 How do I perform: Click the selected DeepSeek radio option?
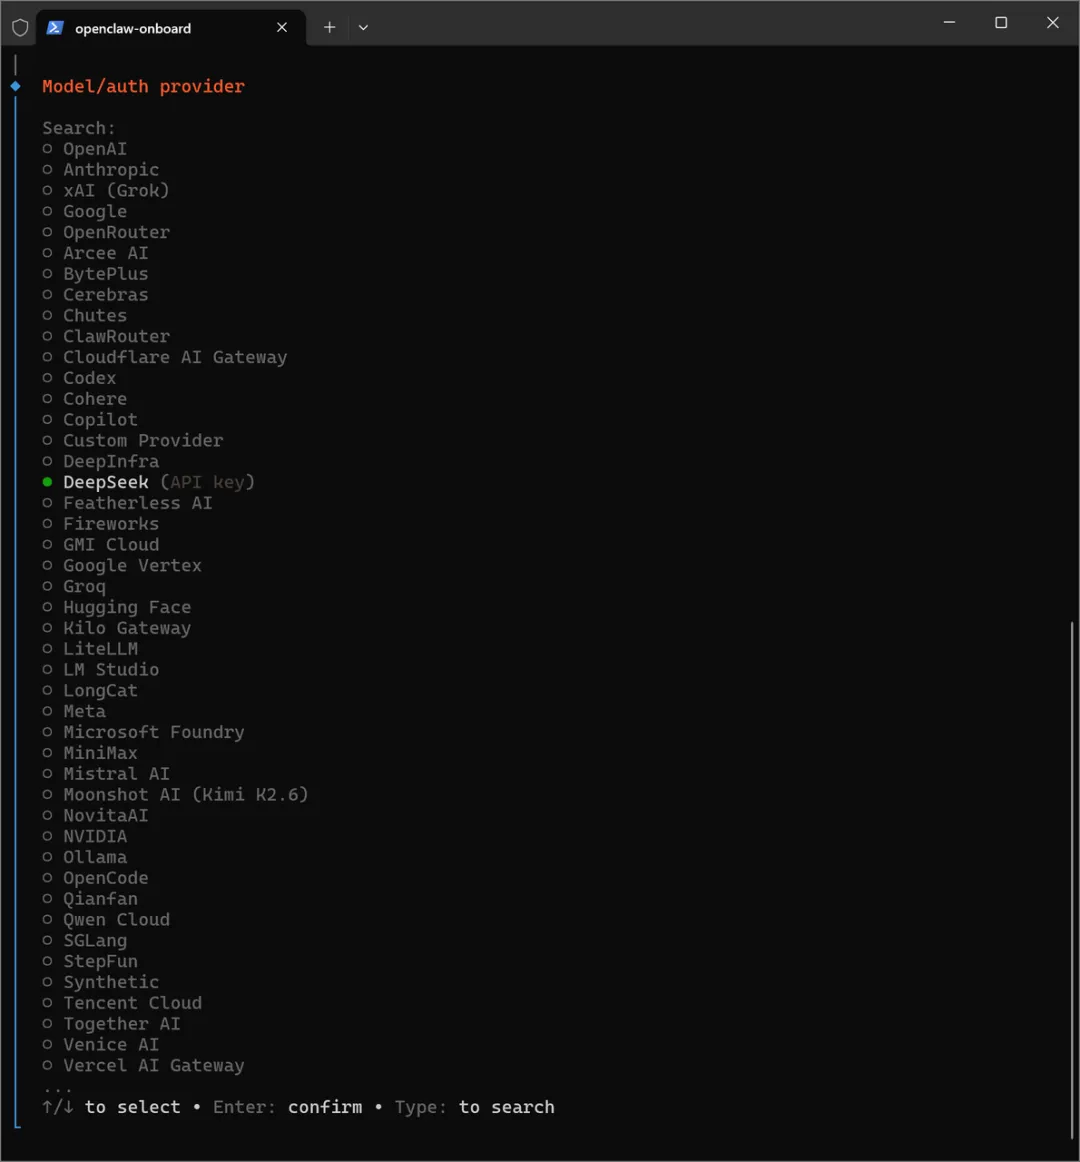(x=149, y=482)
